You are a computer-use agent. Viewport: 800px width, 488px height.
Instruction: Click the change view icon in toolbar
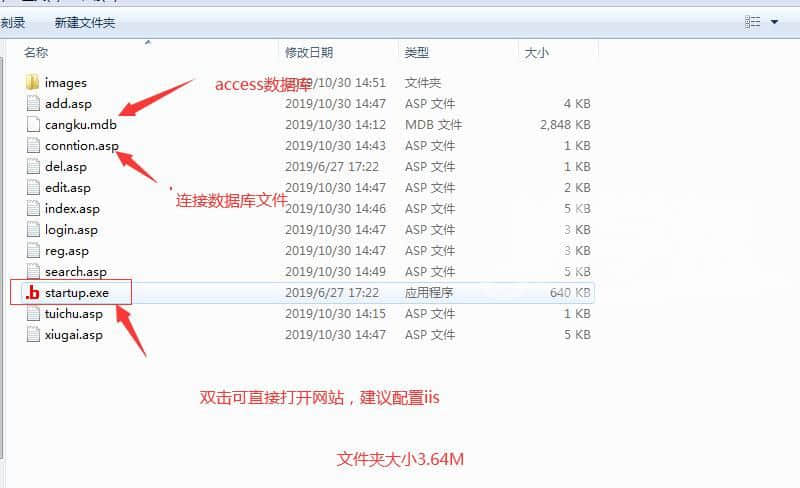coord(753,21)
